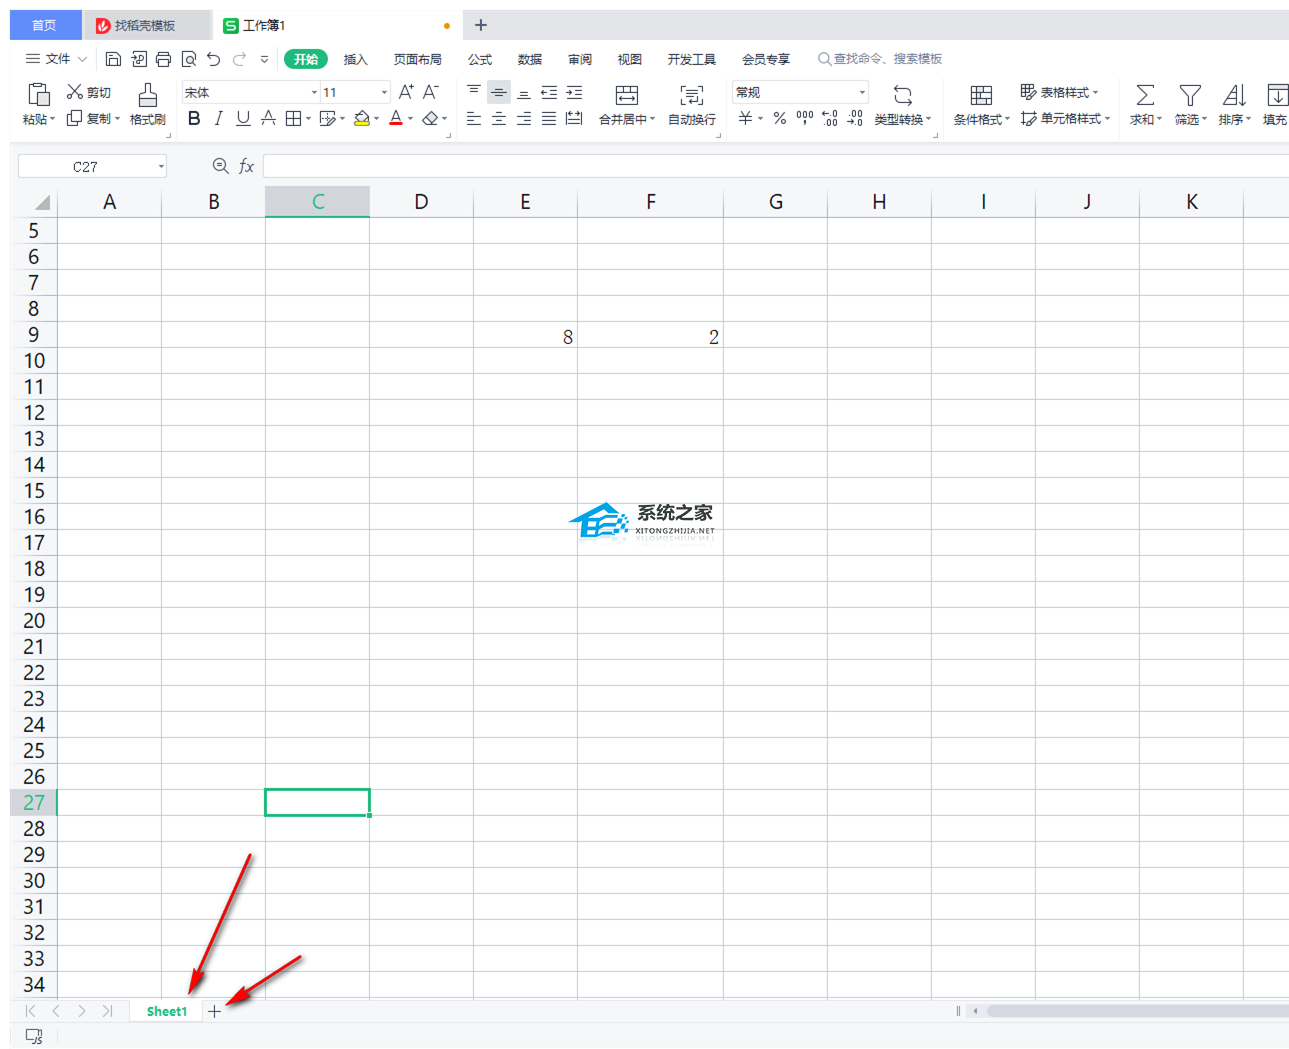Toggle Underline formatting
The height and width of the screenshot is (1049, 1289).
(243, 119)
